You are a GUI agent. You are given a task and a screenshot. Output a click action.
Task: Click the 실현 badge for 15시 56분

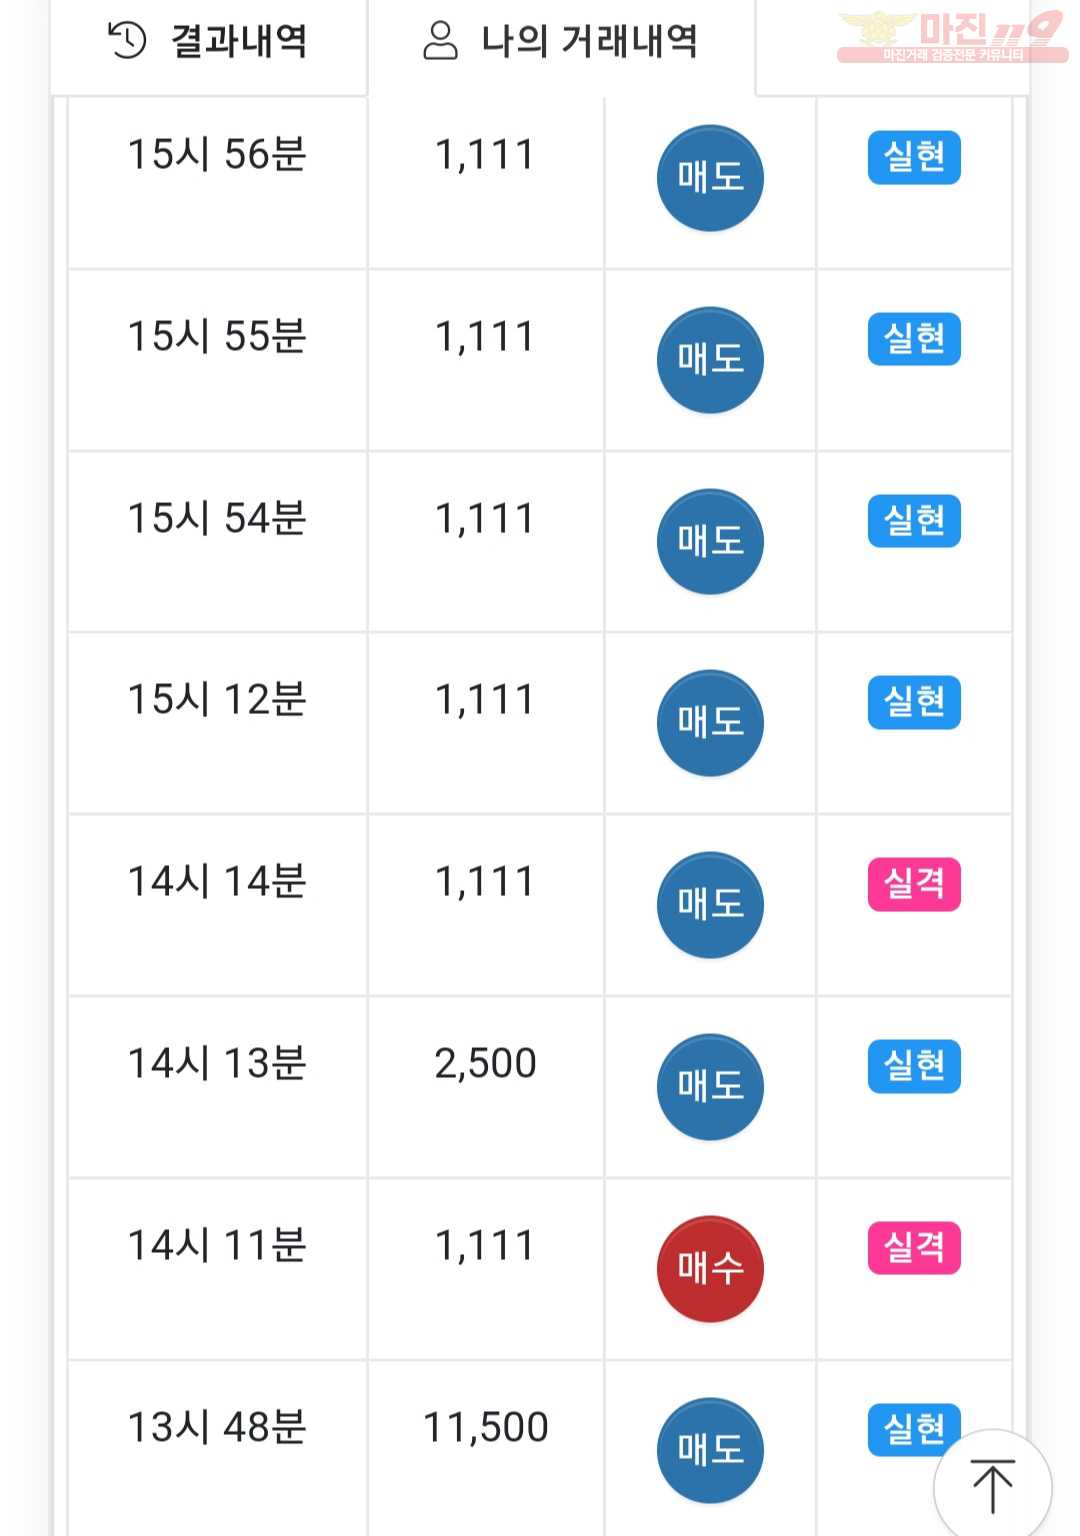(x=914, y=157)
